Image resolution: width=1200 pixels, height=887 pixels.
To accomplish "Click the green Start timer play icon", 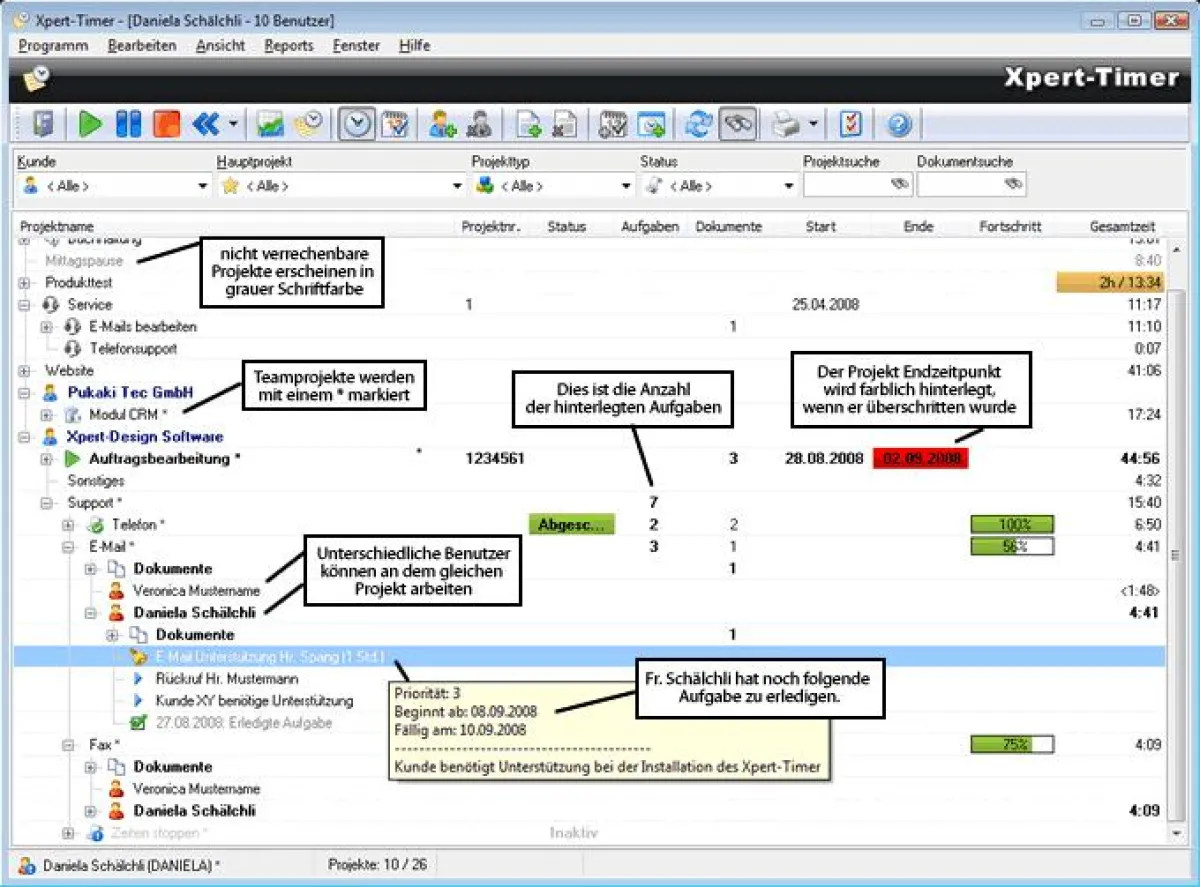I will (x=91, y=124).
